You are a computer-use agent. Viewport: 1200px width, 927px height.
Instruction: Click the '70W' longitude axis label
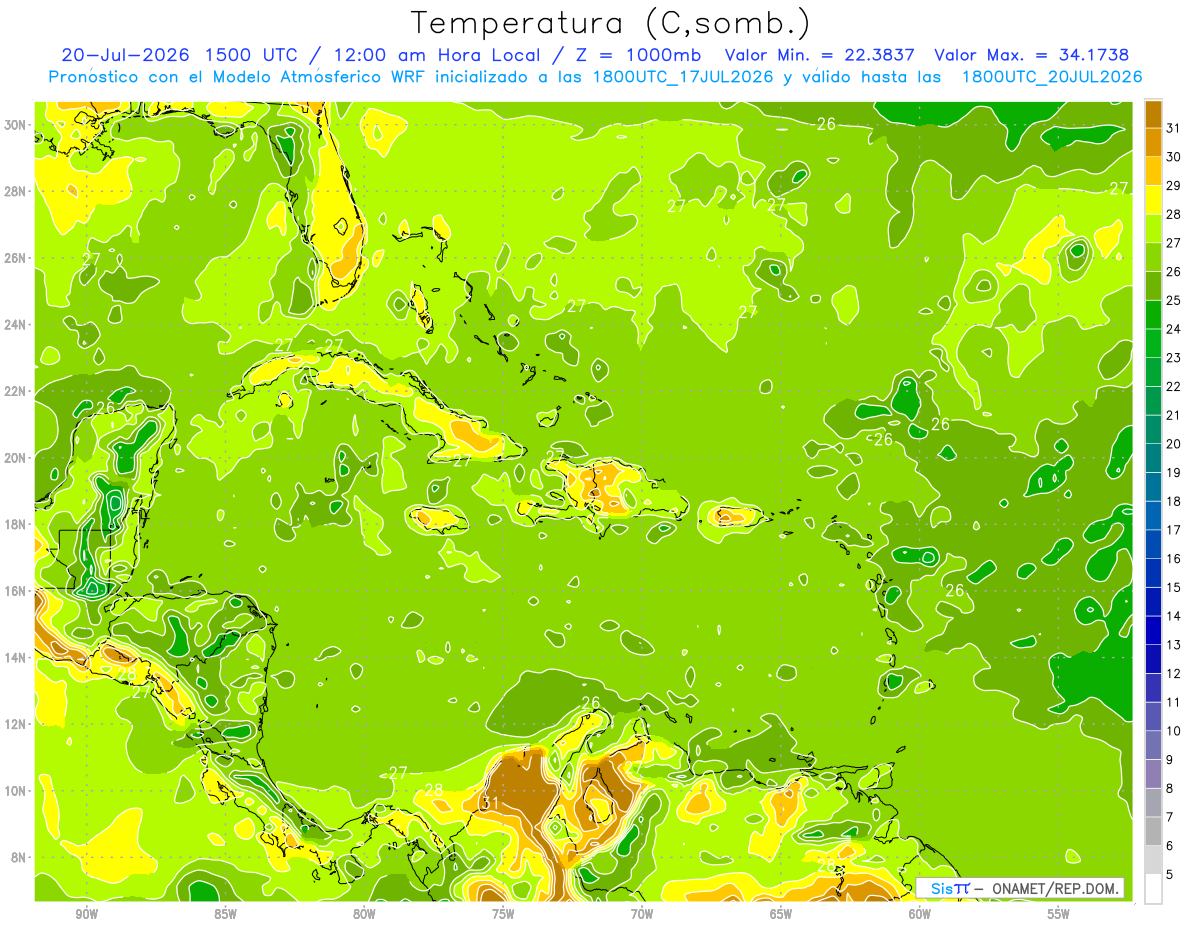[x=642, y=915]
